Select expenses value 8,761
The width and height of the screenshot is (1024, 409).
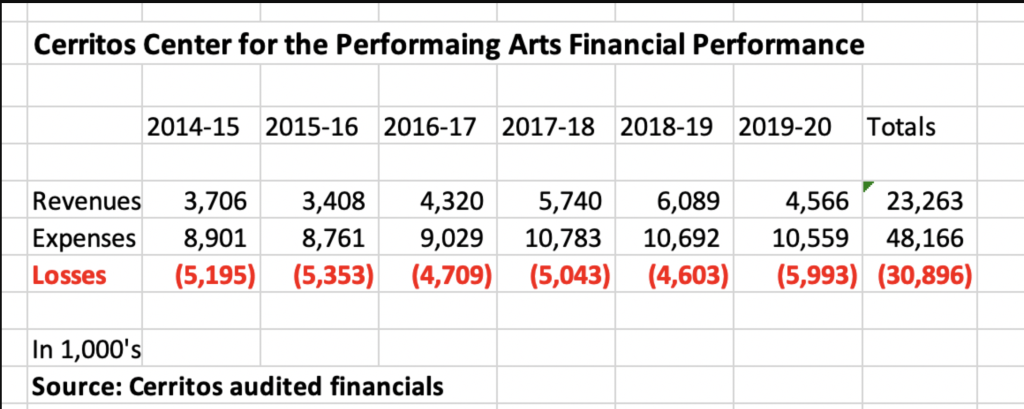(x=335, y=238)
